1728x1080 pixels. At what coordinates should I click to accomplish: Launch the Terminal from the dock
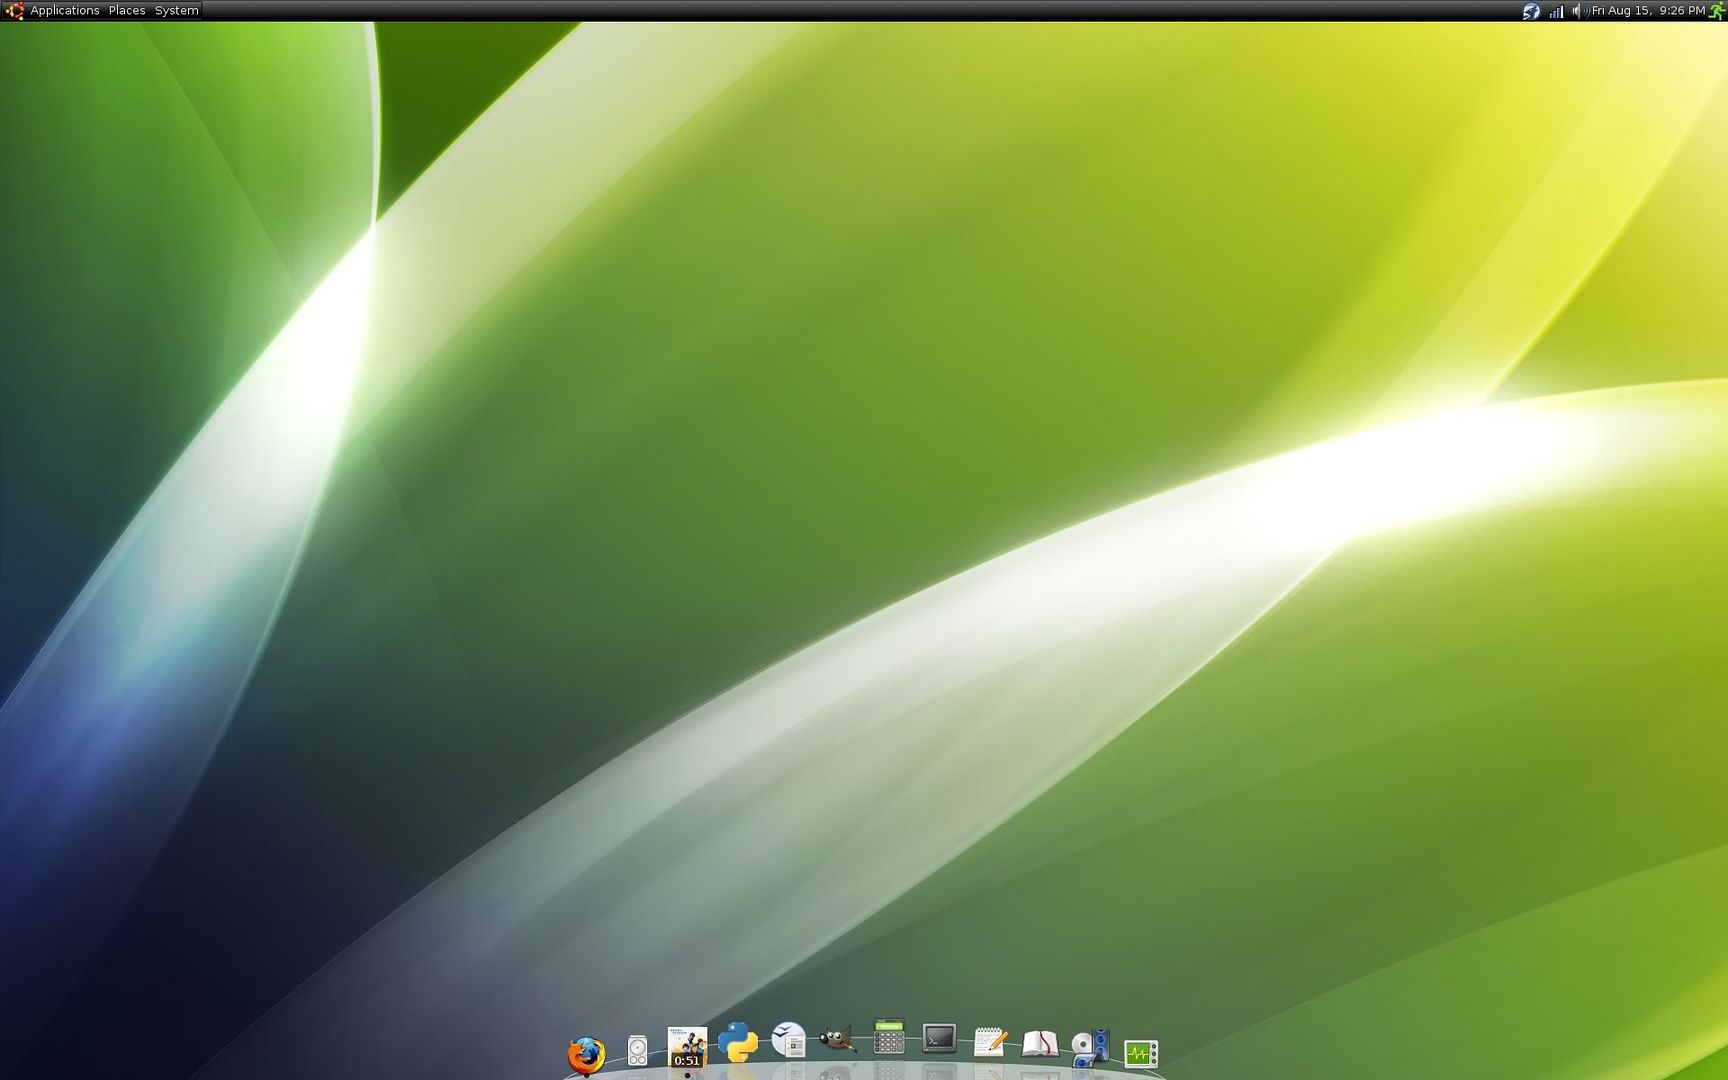point(939,1039)
